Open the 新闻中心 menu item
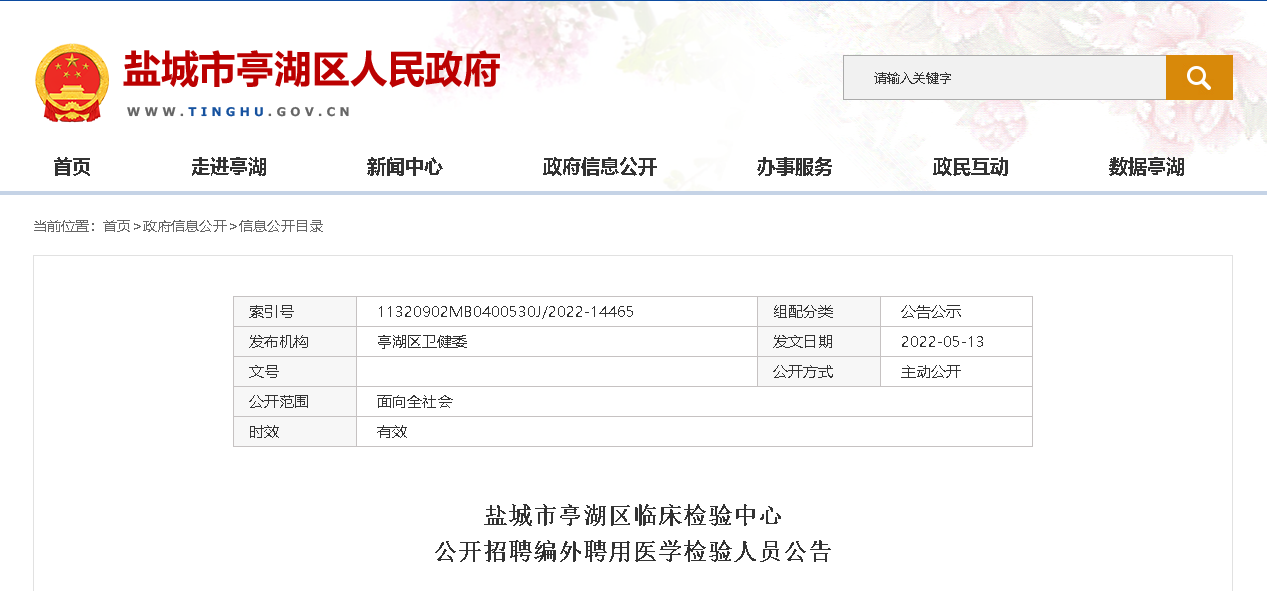 (x=404, y=167)
